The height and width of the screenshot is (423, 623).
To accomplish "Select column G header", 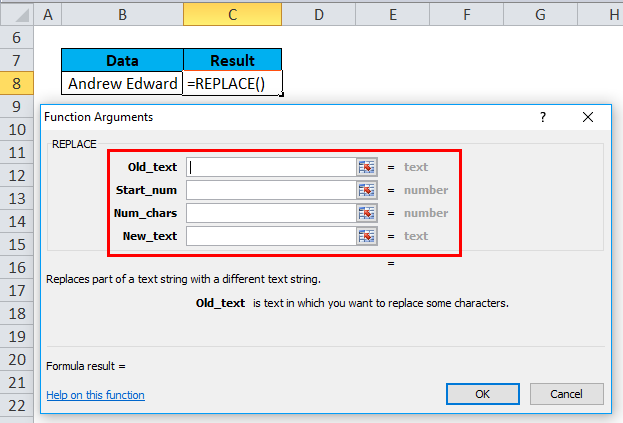I will pyautogui.click(x=540, y=15).
